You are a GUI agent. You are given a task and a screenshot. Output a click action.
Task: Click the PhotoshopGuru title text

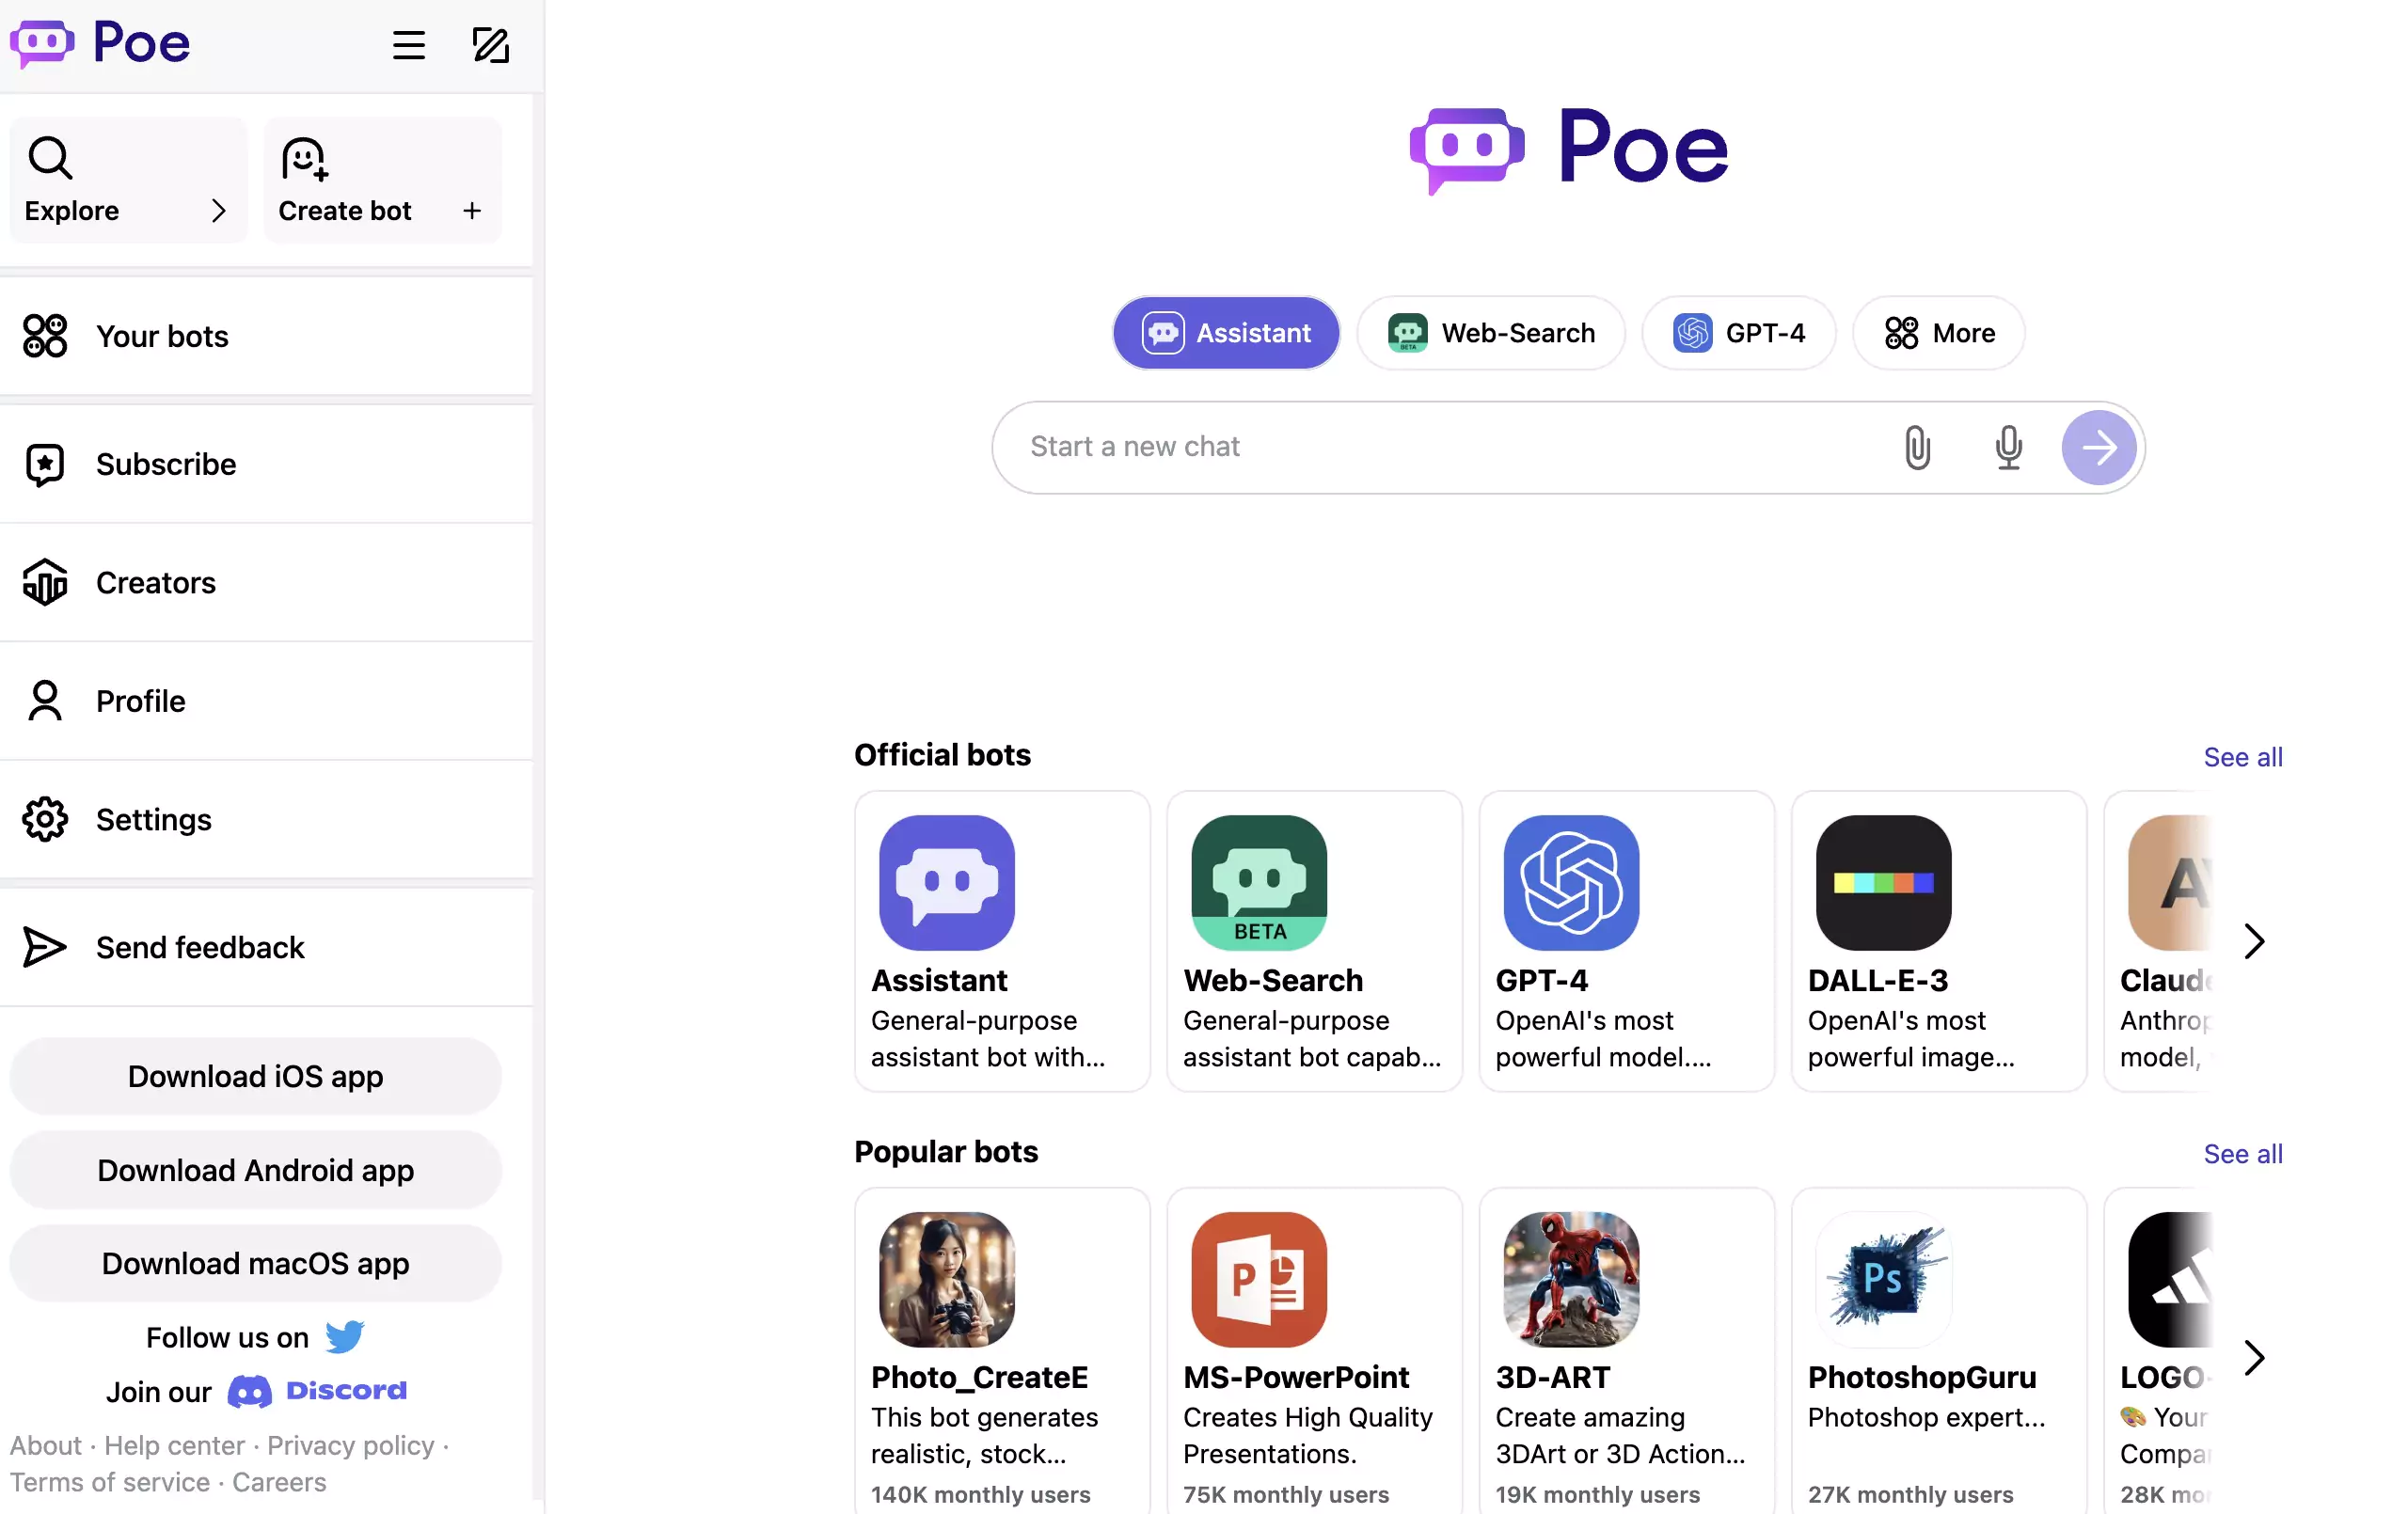pyautogui.click(x=1922, y=1378)
